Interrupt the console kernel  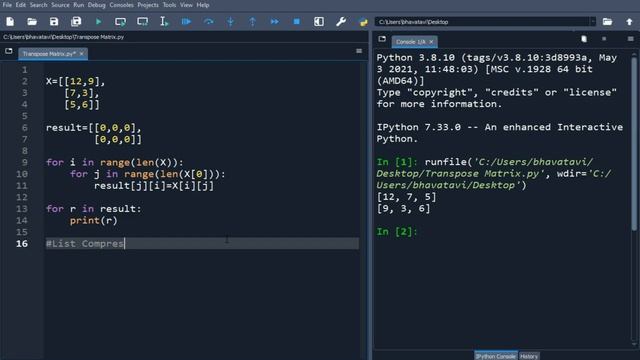pyautogui.click(x=604, y=39)
